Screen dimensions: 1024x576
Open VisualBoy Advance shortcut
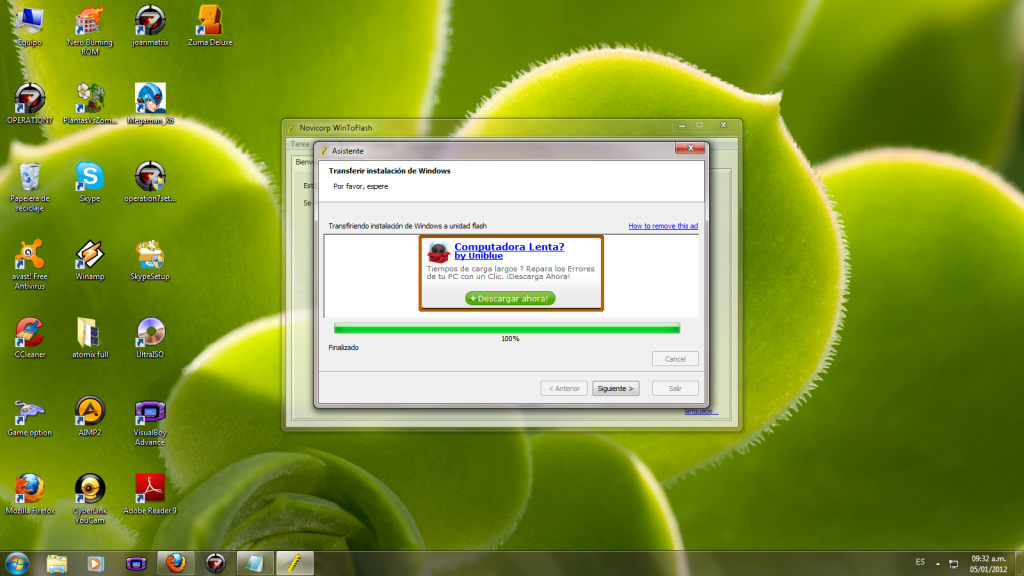click(x=150, y=421)
